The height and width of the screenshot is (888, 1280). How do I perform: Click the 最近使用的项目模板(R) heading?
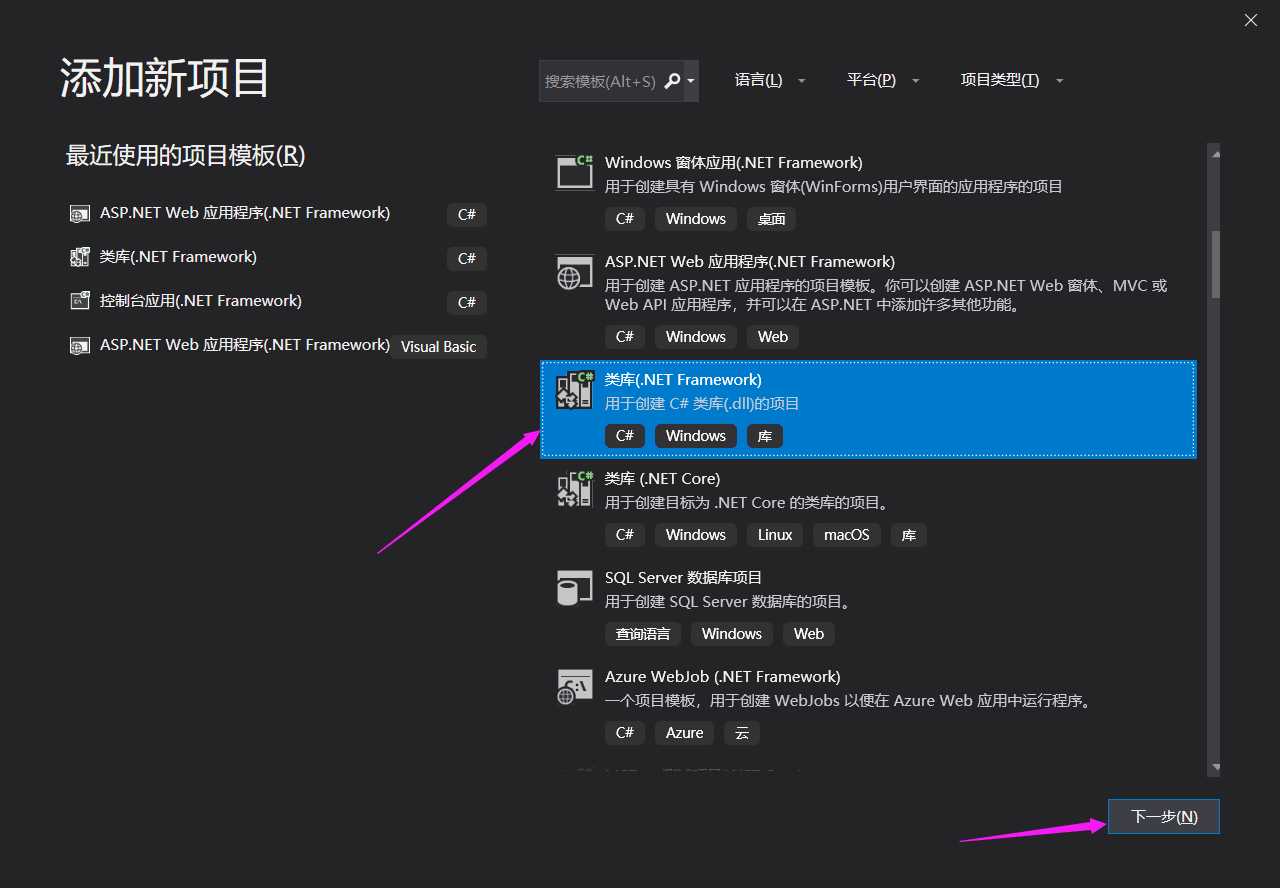coord(185,155)
